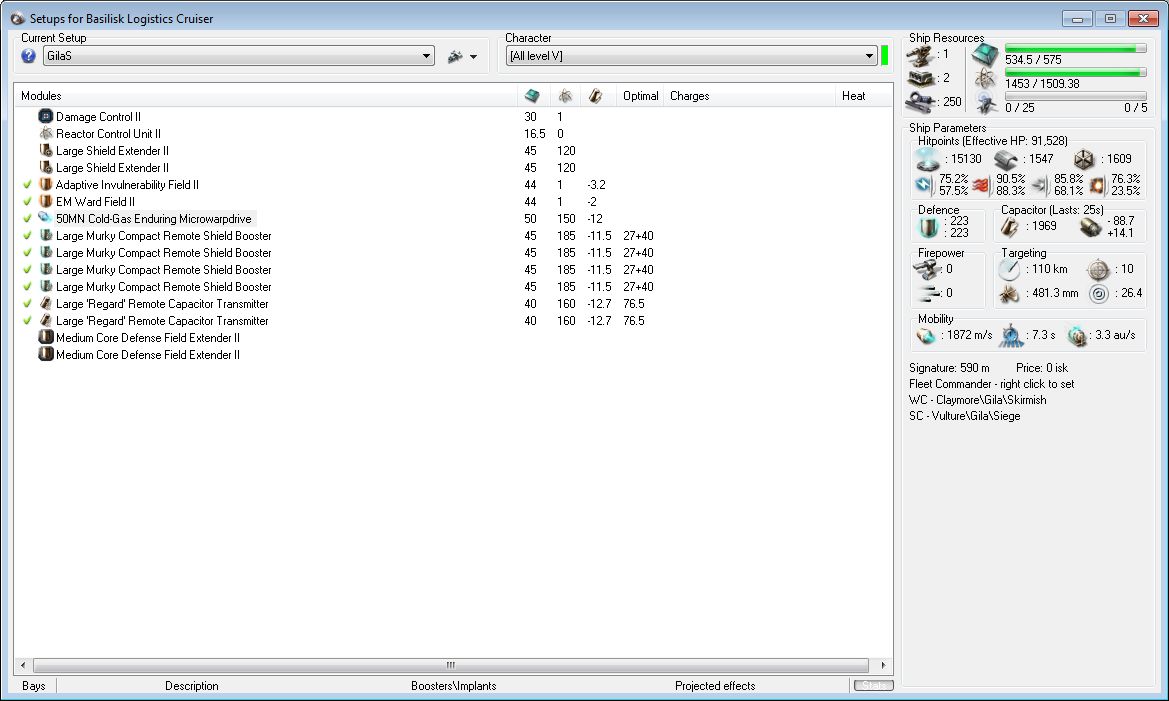The image size is (1169, 701).
Task: Click the horizontal scrollbar thumb under modules list
Action: click(451, 664)
